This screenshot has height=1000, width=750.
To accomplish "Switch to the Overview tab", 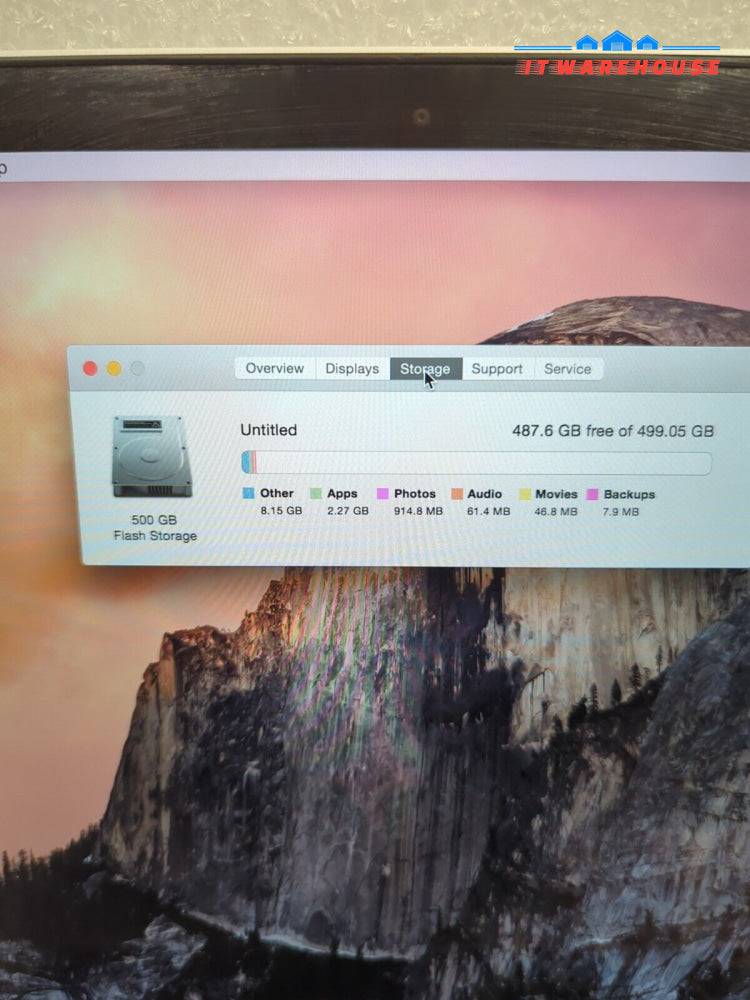I will point(274,369).
